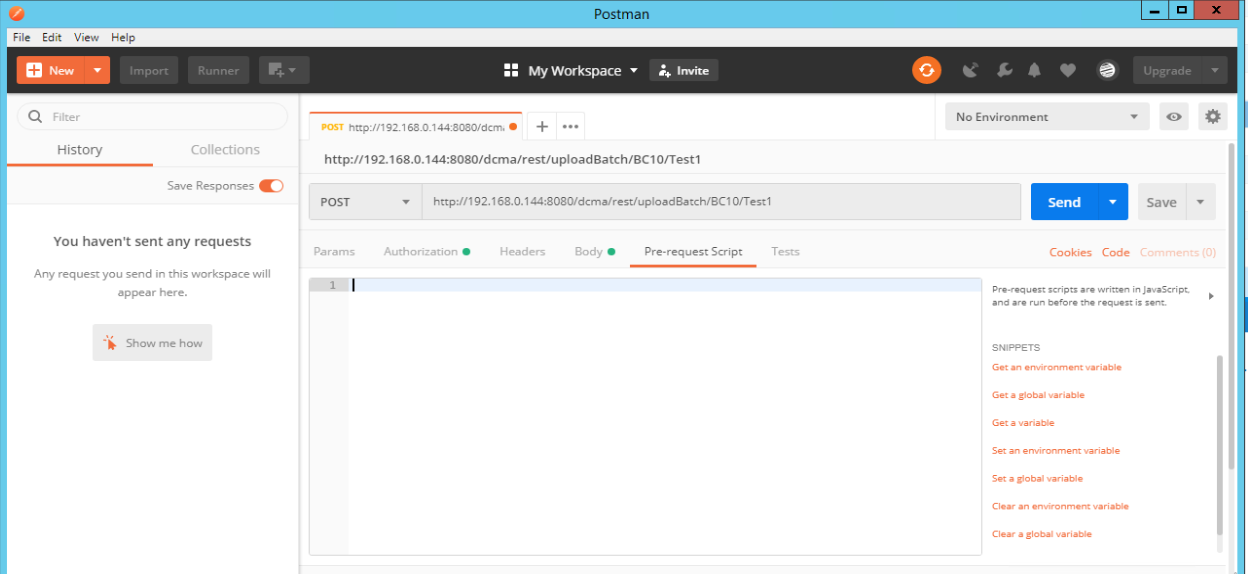Click the workspace grid icon
The image size is (1248, 574).
pos(511,70)
